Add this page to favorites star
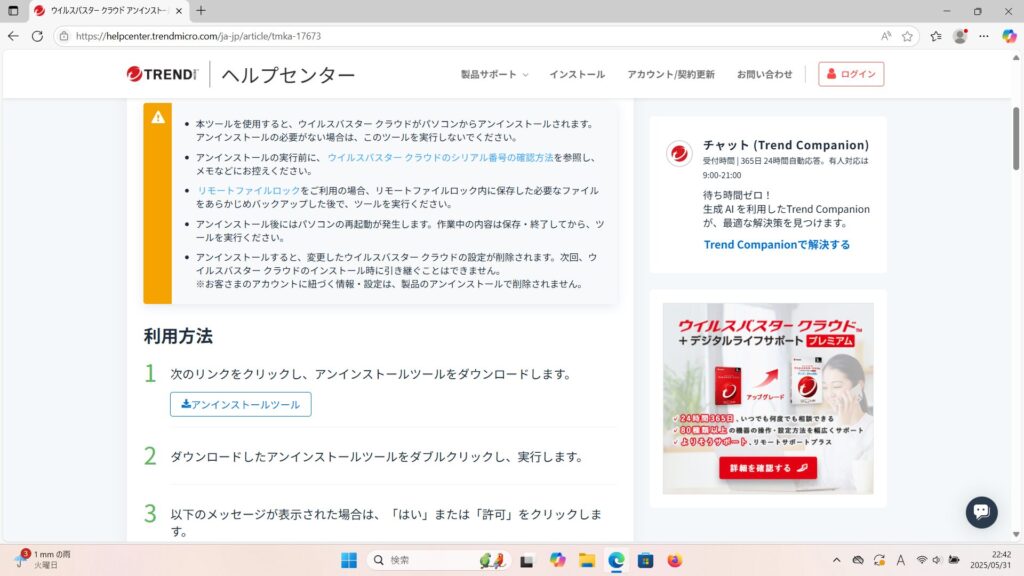1024x576 pixels. [907, 36]
